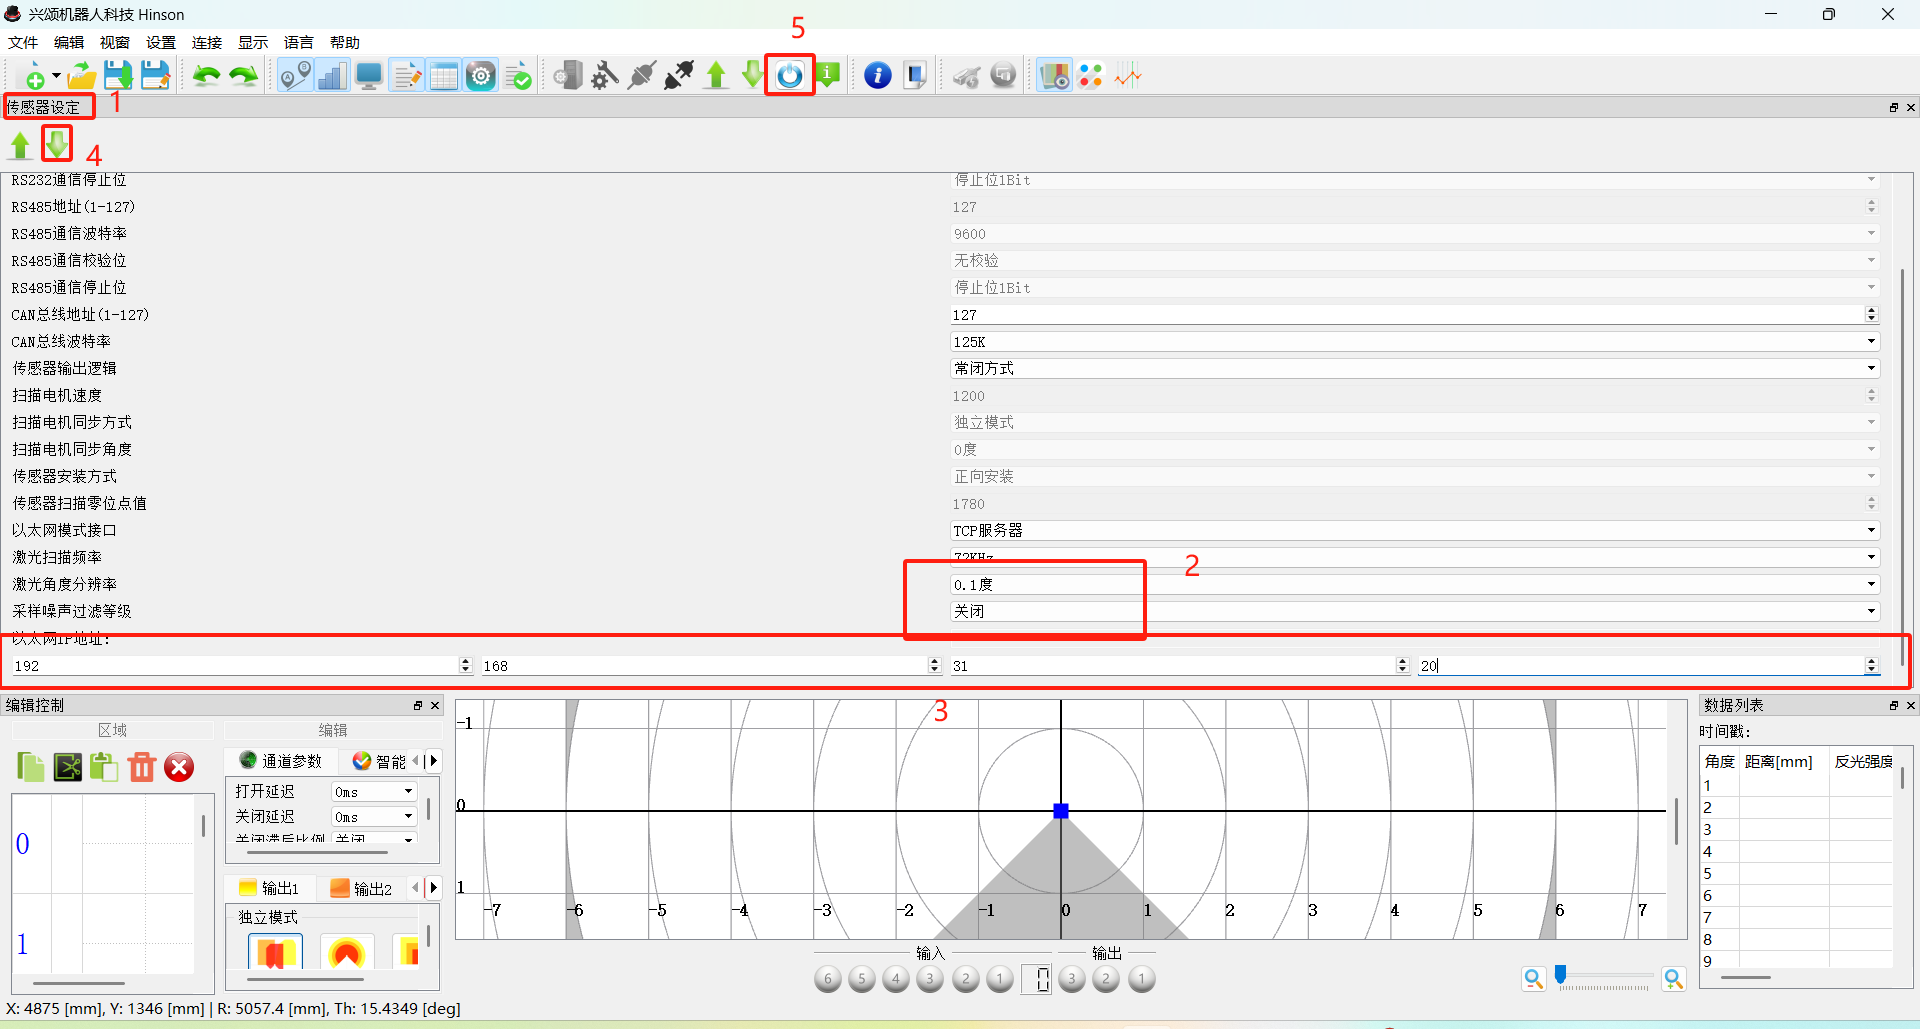Open the 视窗 menu
The height and width of the screenshot is (1029, 1920).
115,42
